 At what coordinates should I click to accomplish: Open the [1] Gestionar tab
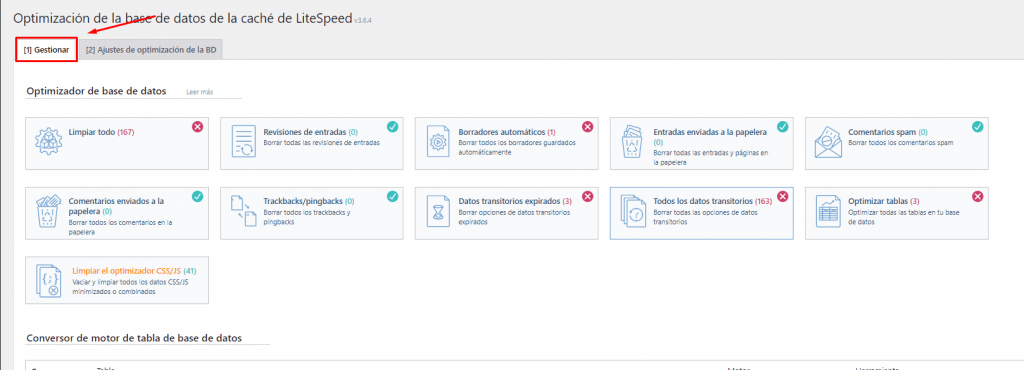(46, 50)
